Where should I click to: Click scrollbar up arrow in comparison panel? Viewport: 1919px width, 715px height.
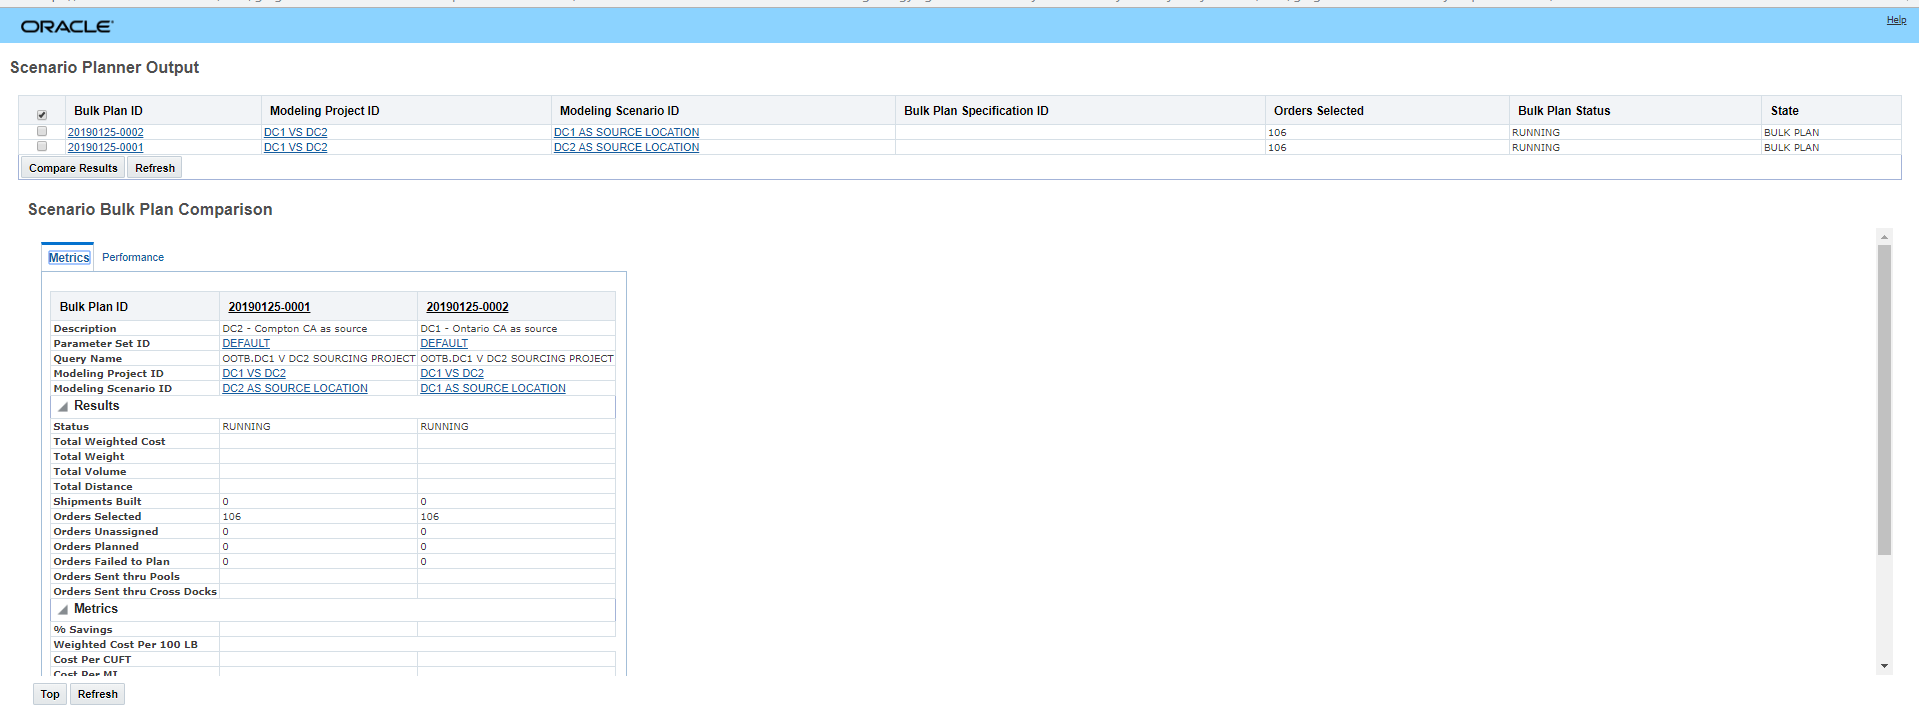click(1884, 237)
